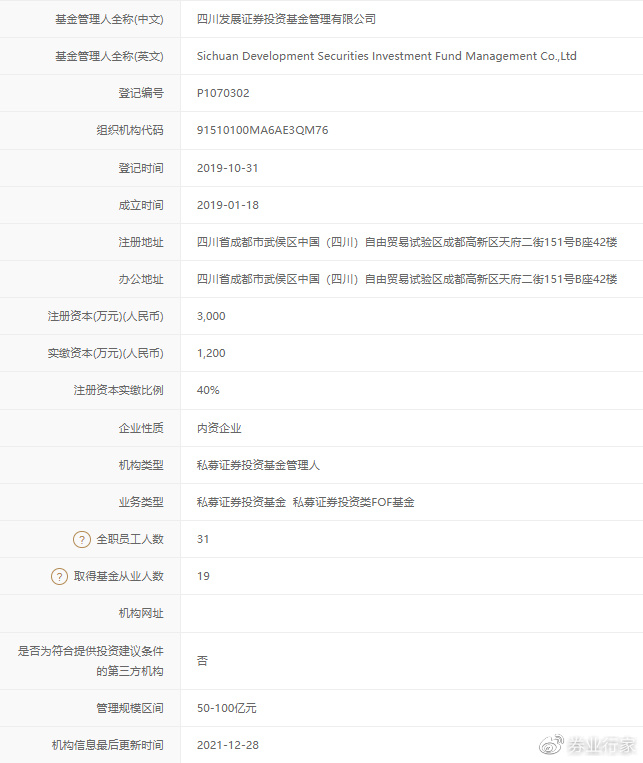This screenshot has width=643, height=763.
Task: Click last update date 2021-12-28
Action: pos(227,745)
